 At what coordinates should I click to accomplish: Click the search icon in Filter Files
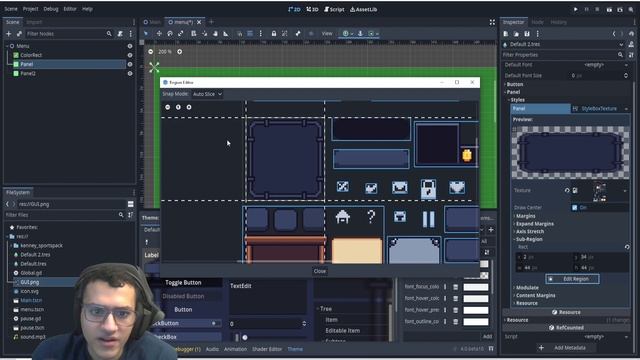point(121,215)
